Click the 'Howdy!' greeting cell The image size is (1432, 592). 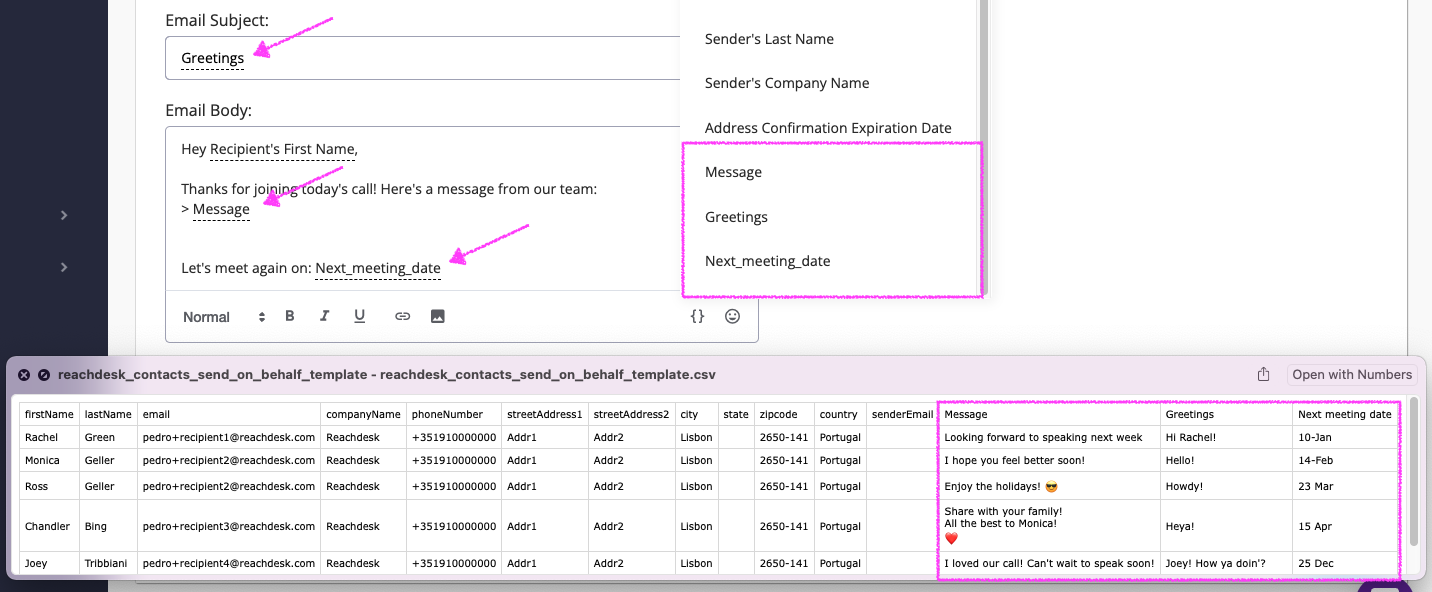(x=1226, y=486)
